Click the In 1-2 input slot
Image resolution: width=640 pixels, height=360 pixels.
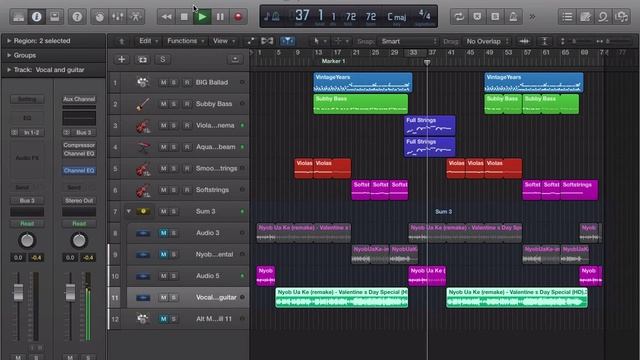point(31,132)
